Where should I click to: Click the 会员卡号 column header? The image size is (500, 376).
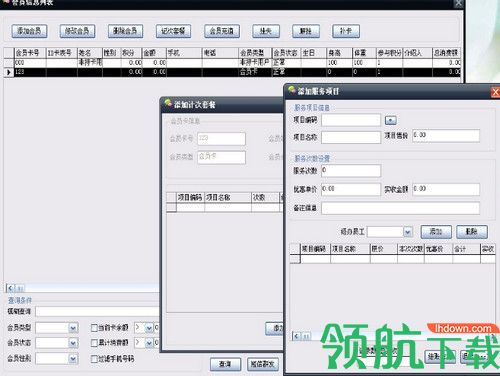[x=30, y=53]
